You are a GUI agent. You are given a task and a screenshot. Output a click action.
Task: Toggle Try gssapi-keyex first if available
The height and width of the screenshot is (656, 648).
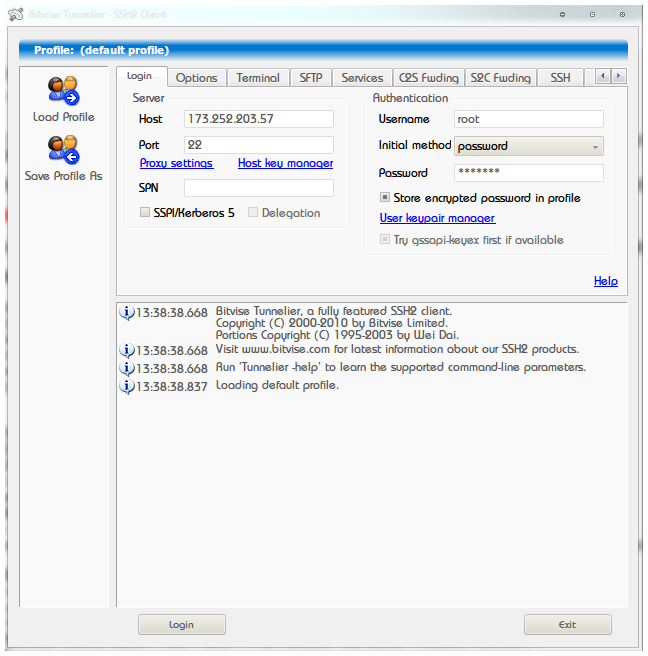384,239
